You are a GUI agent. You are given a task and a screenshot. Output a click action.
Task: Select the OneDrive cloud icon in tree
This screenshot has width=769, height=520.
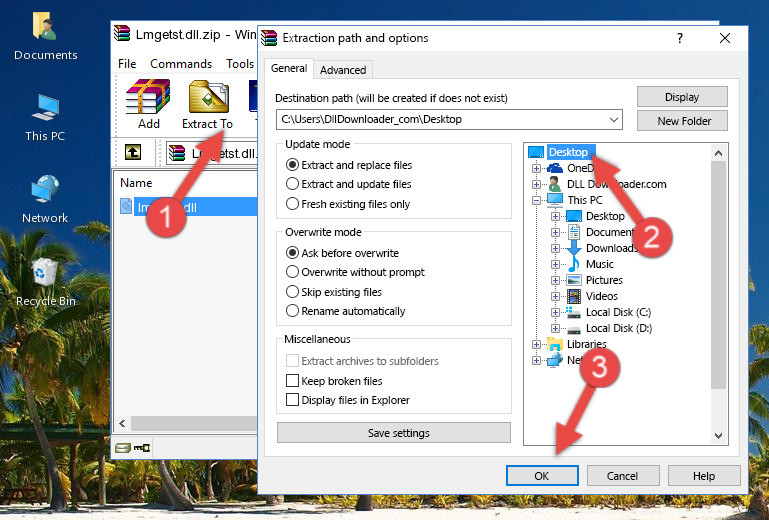[555, 168]
